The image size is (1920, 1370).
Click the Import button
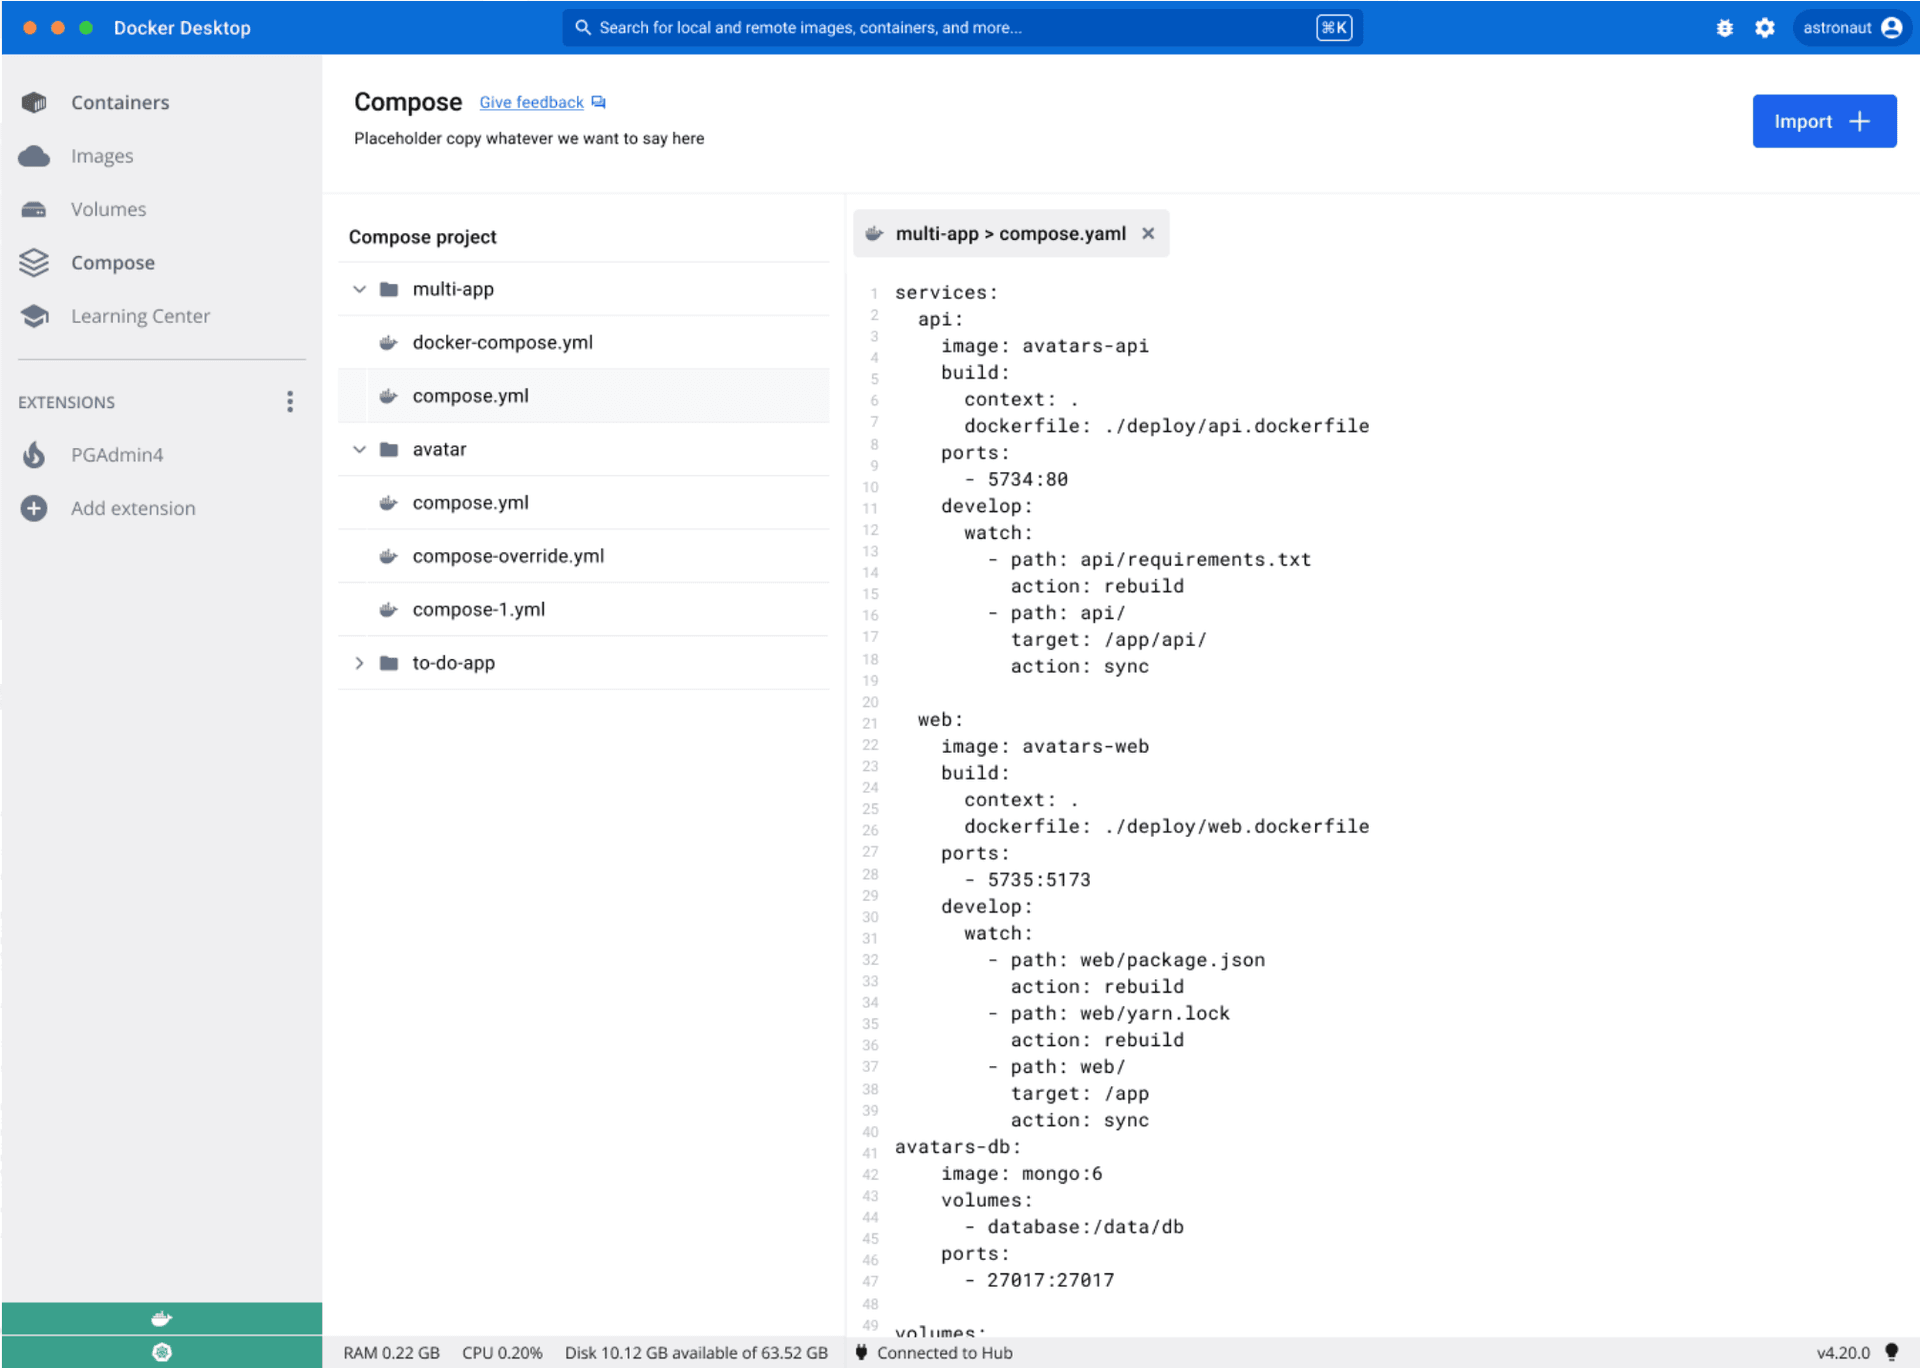coord(1823,121)
